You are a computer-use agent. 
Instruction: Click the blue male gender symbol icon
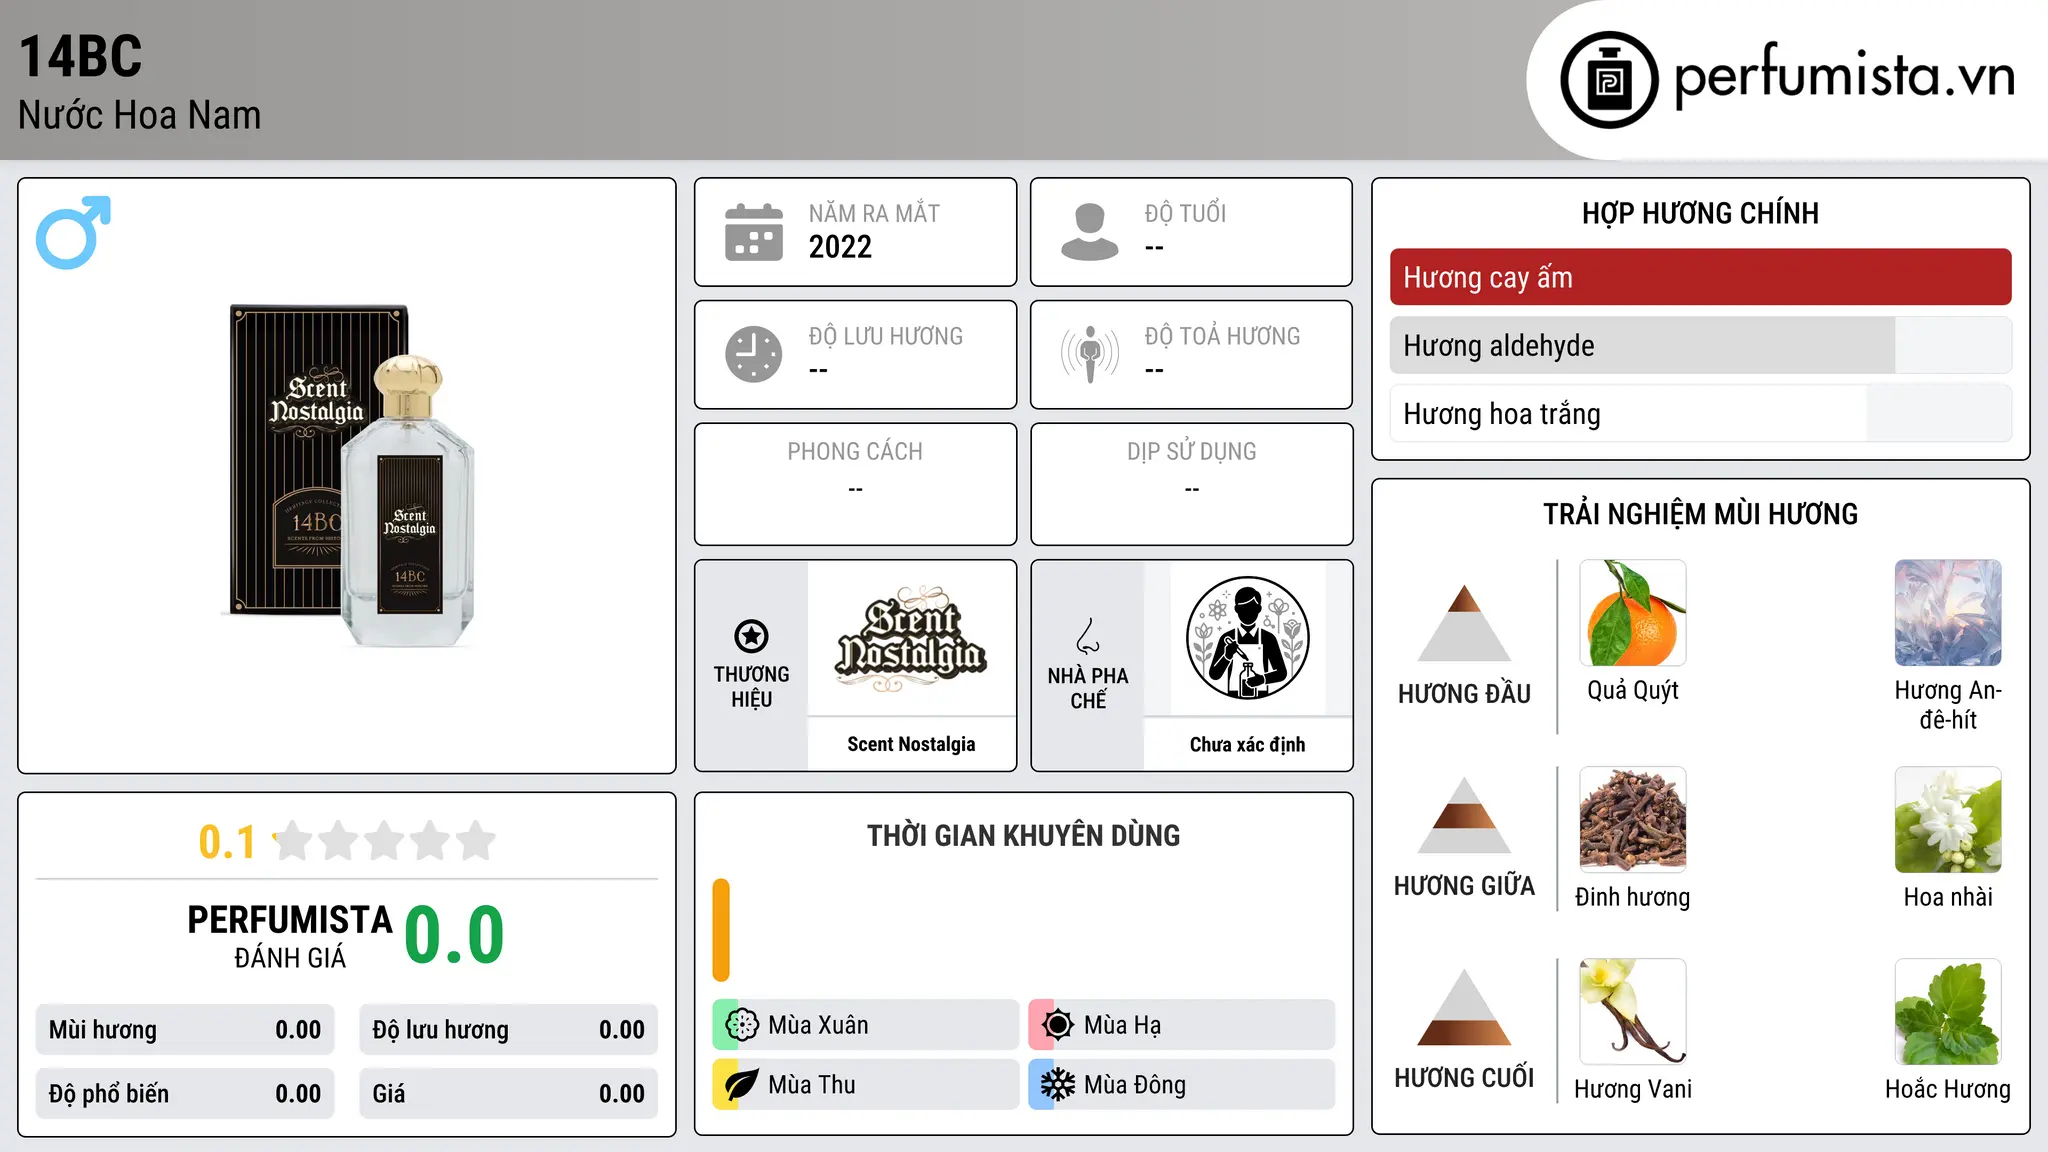point(73,232)
